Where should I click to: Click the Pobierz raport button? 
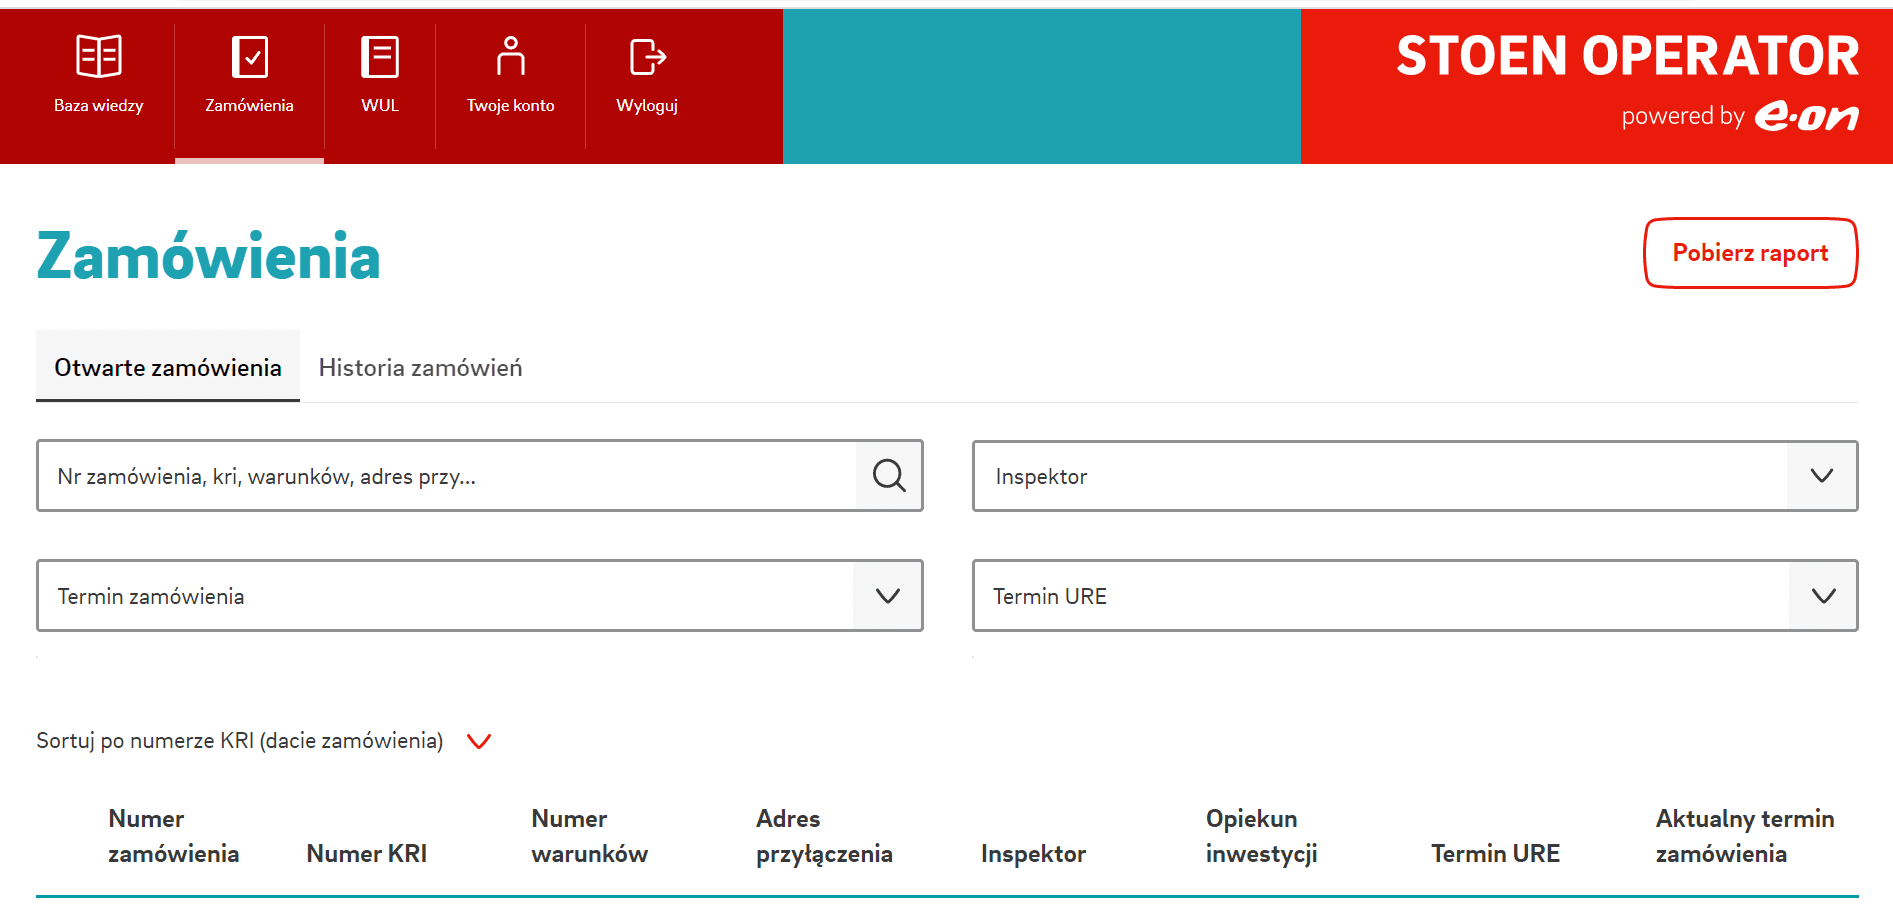(1750, 253)
